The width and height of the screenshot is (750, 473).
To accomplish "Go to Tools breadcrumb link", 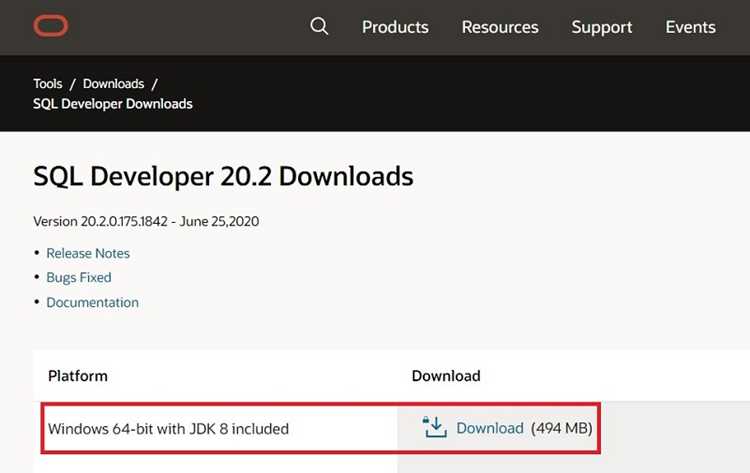I will pyautogui.click(x=48, y=84).
